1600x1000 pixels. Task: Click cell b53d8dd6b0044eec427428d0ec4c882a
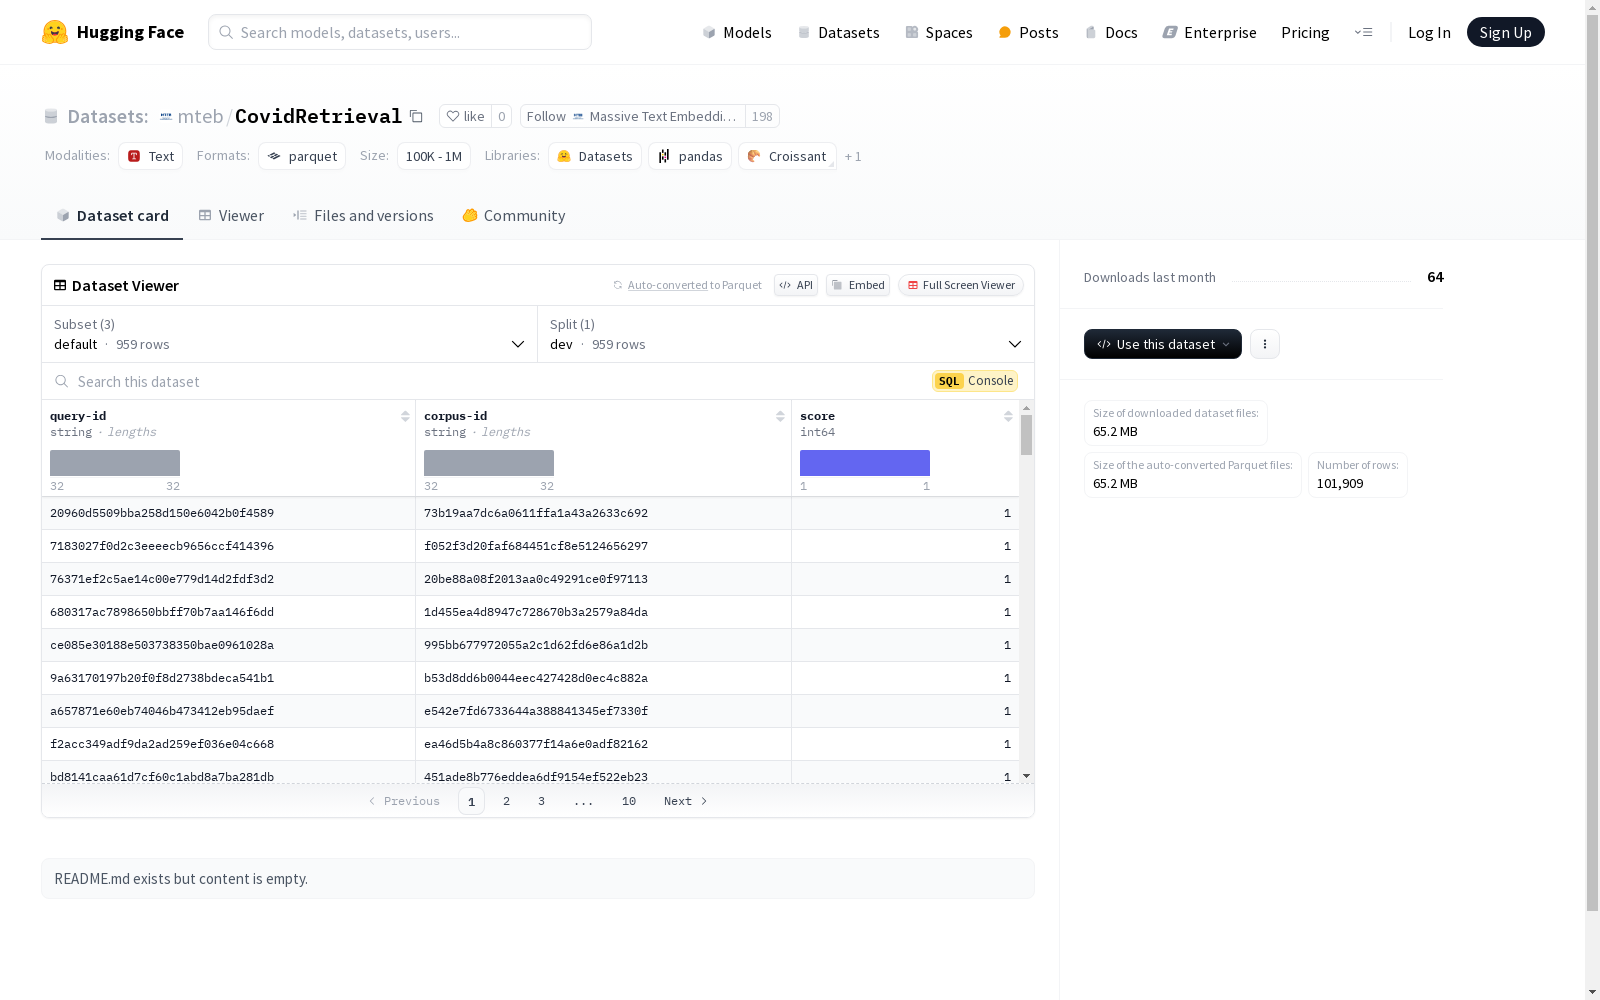click(x=603, y=678)
